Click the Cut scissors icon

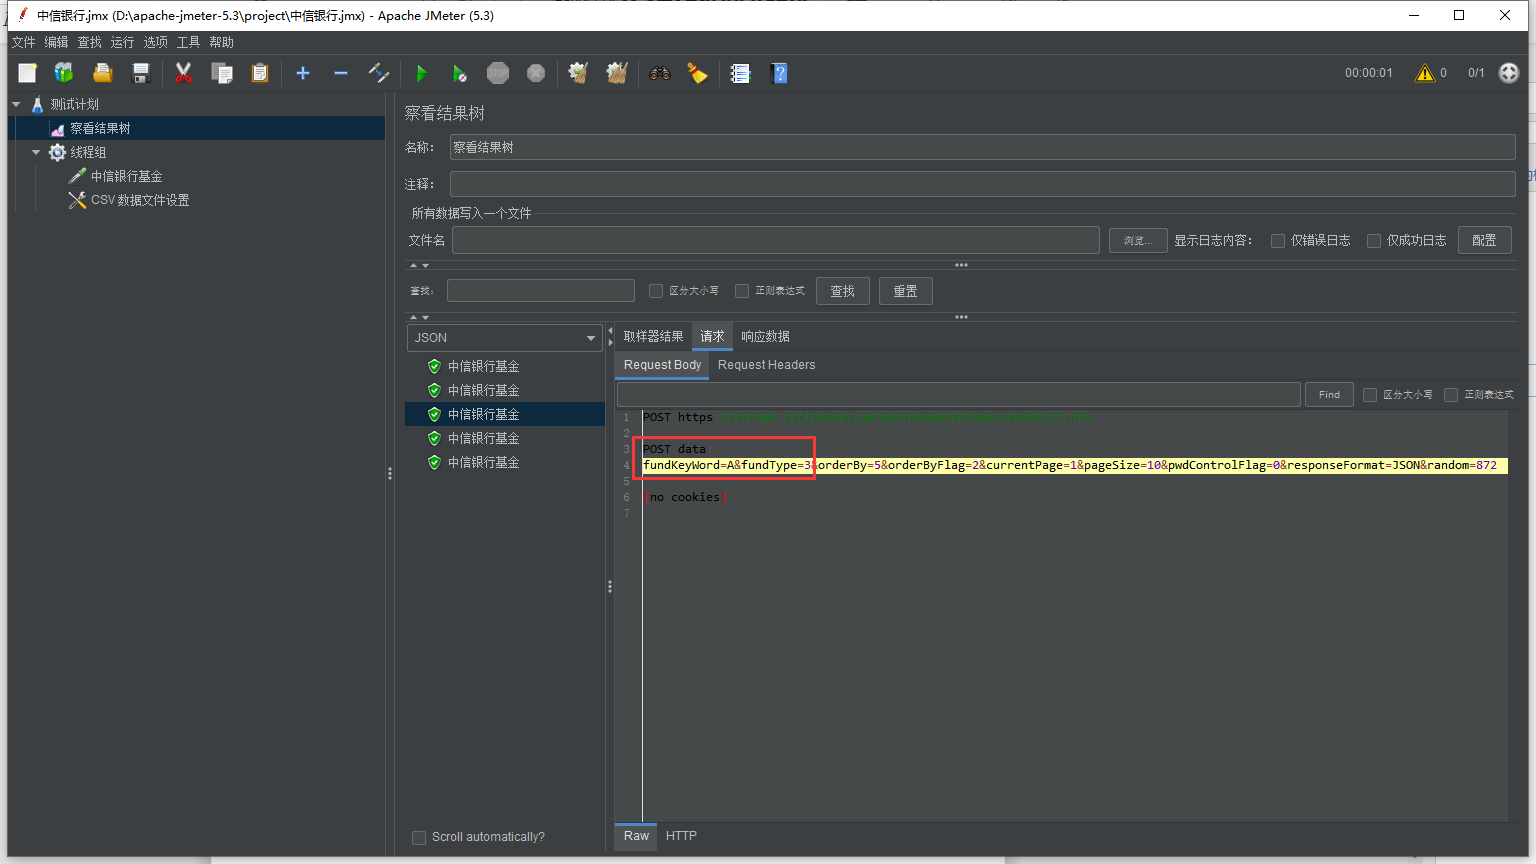183,73
